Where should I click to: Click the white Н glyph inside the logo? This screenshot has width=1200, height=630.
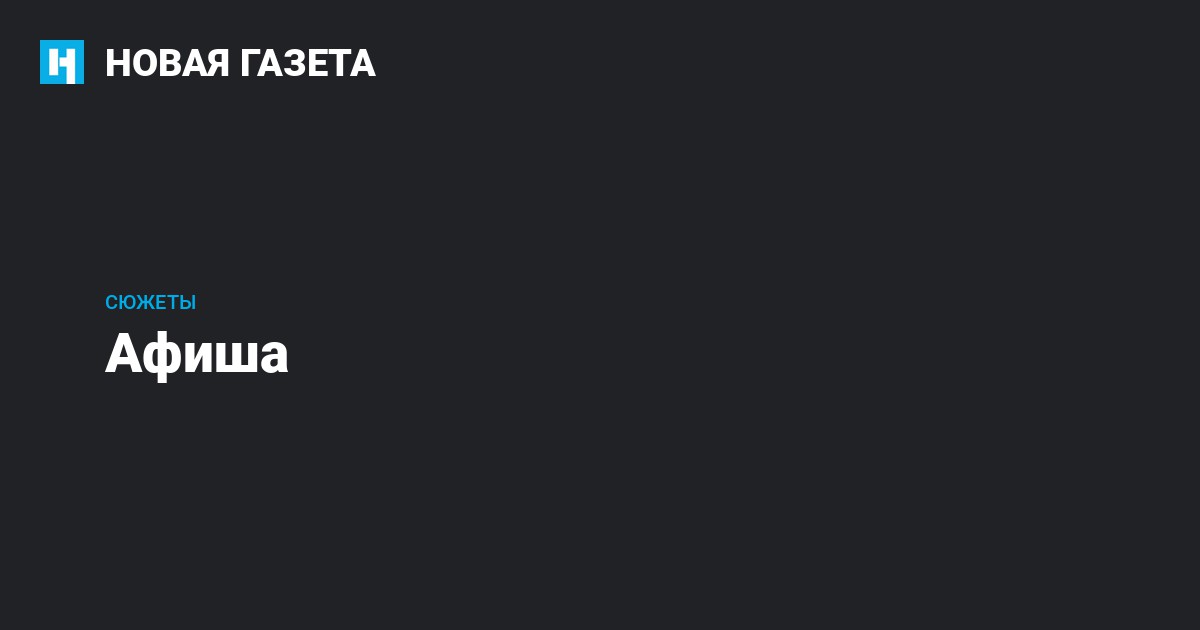pyautogui.click(x=62, y=64)
